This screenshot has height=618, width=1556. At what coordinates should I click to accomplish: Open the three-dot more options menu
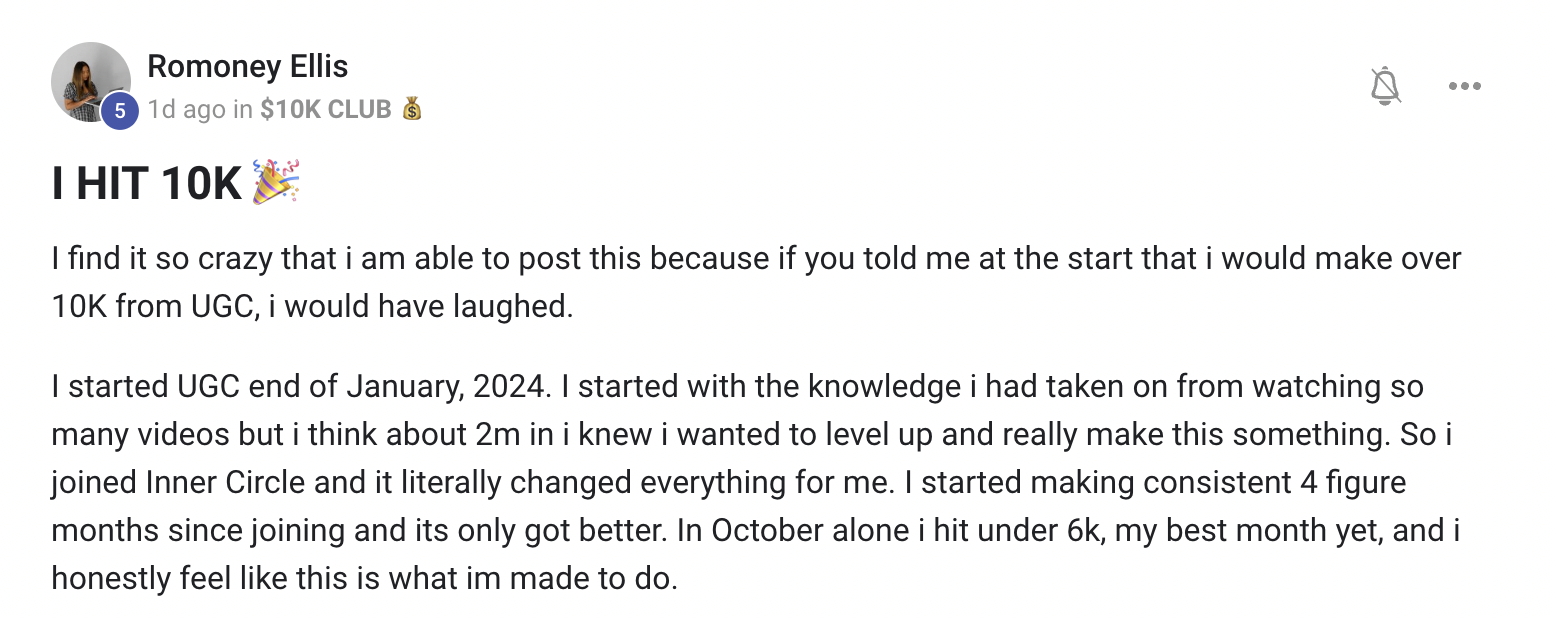tap(1464, 87)
